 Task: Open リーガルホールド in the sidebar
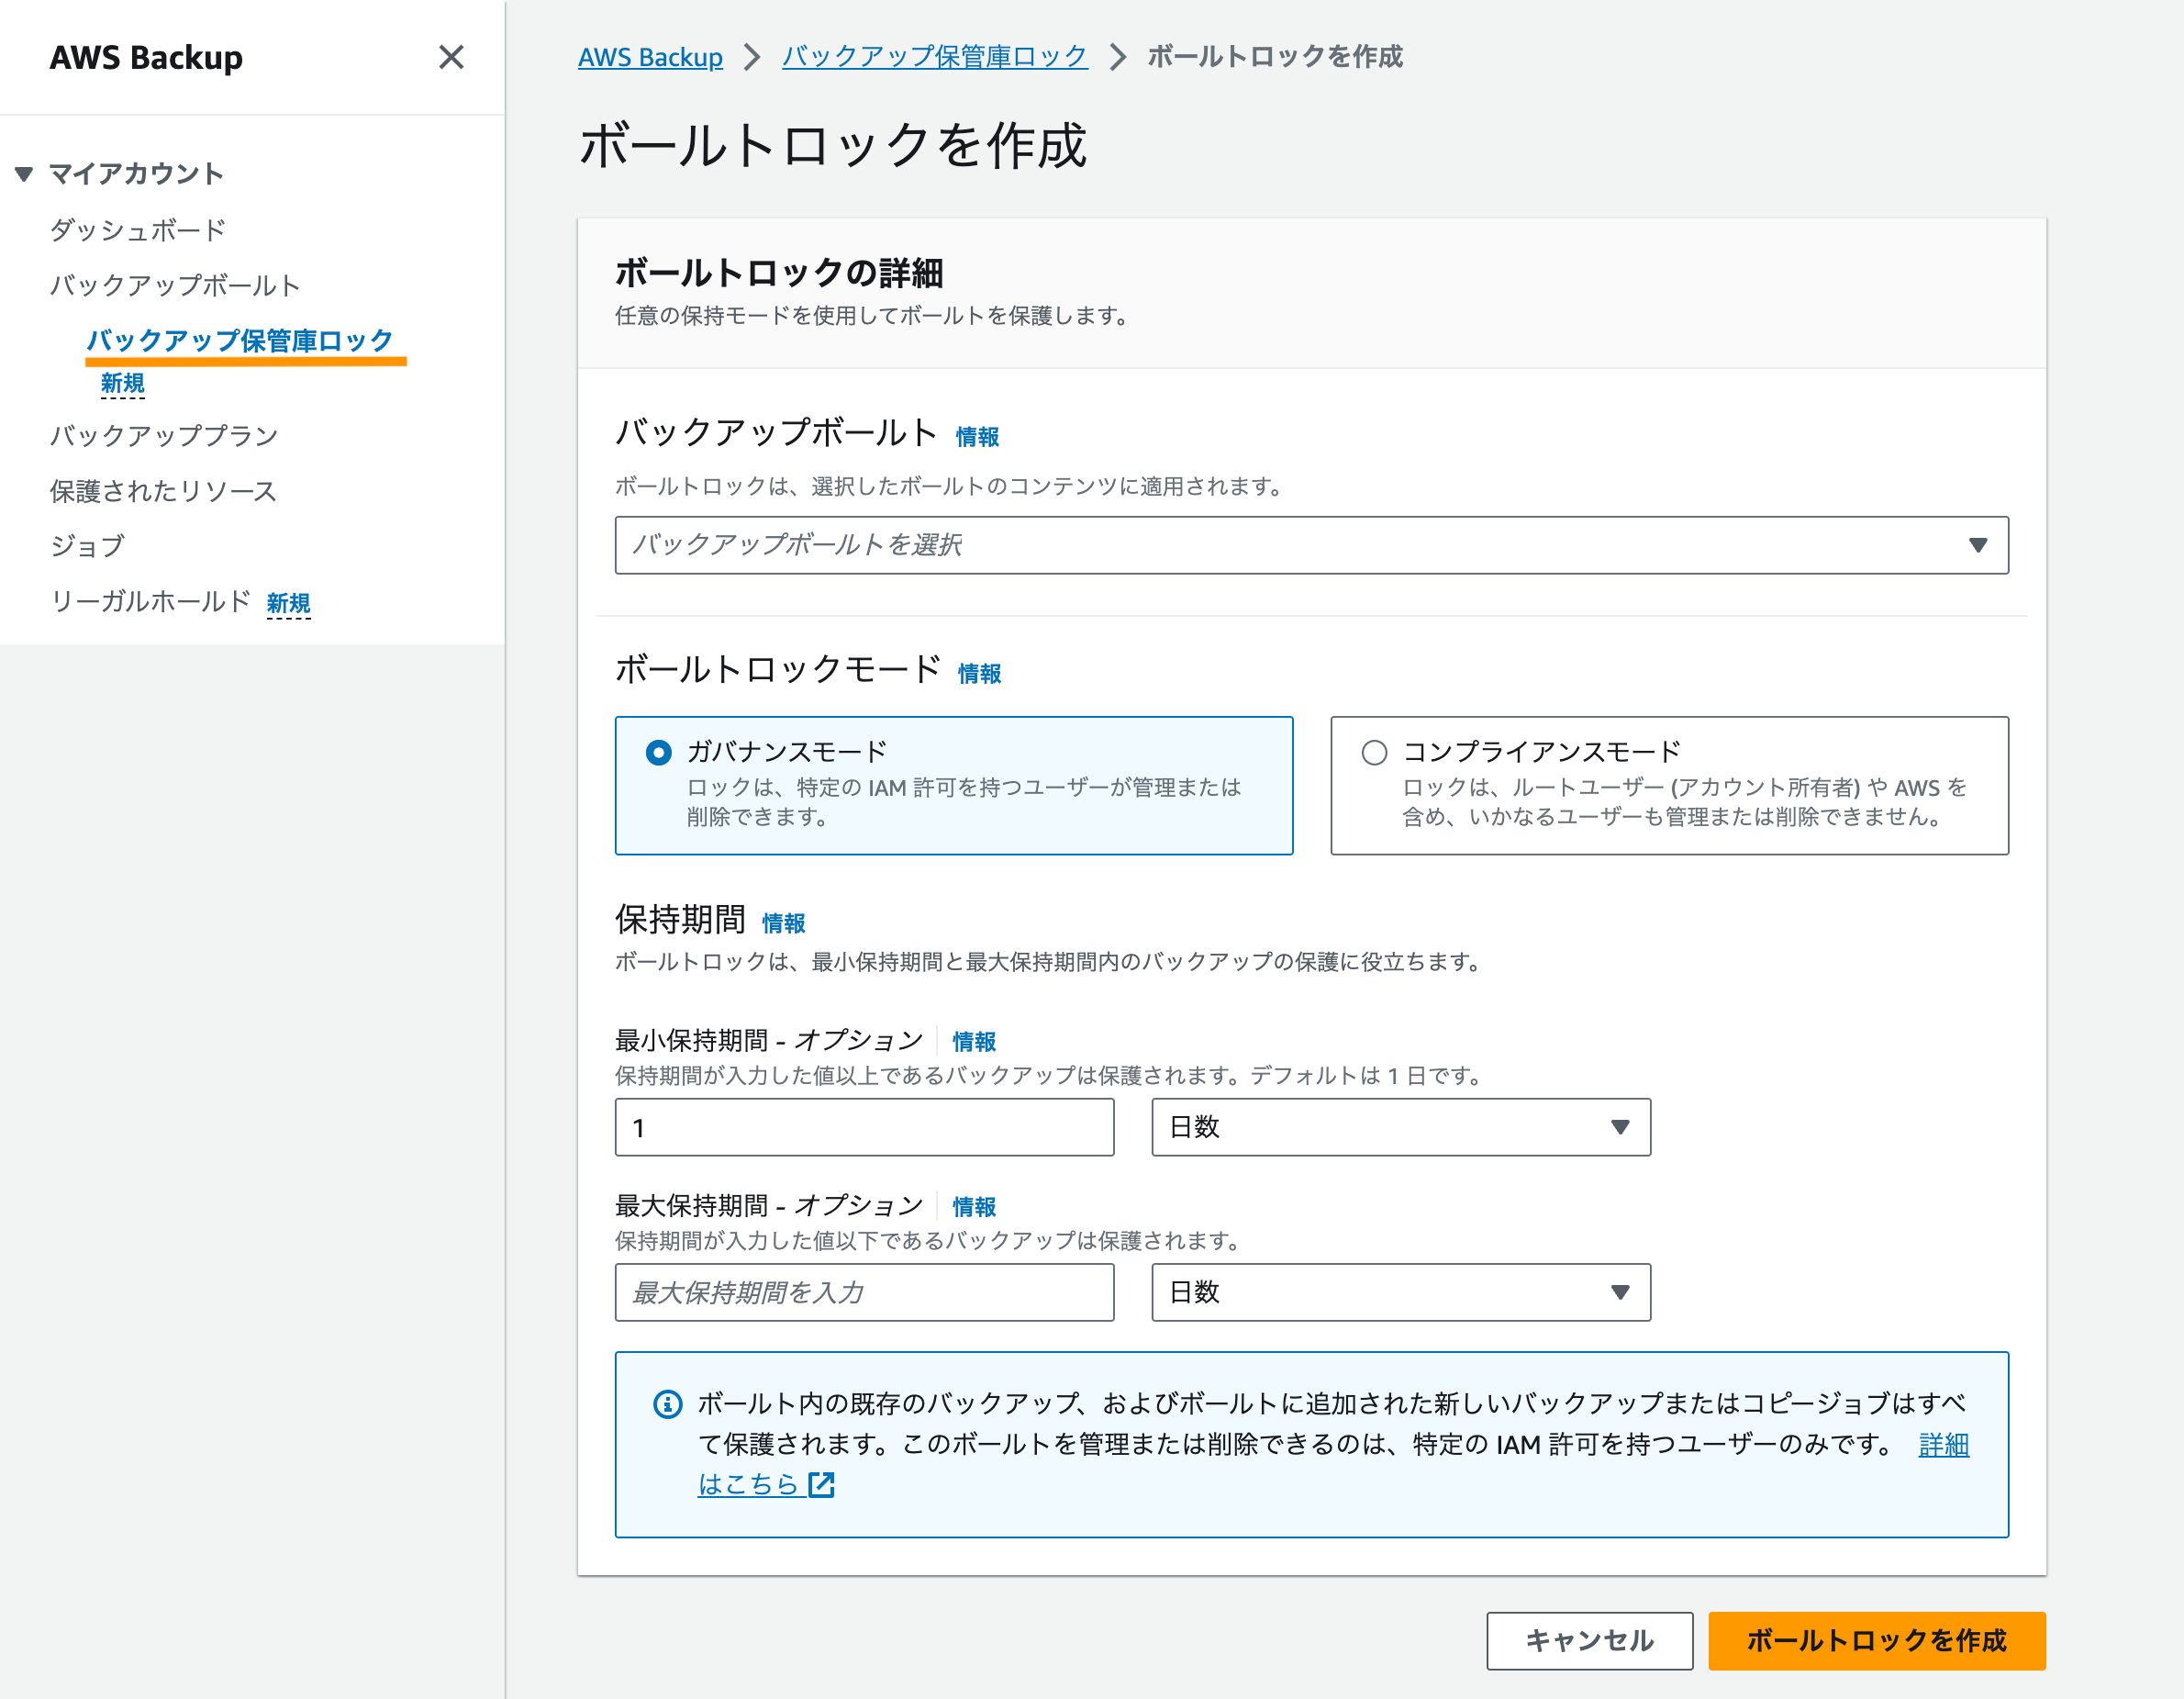coord(150,601)
